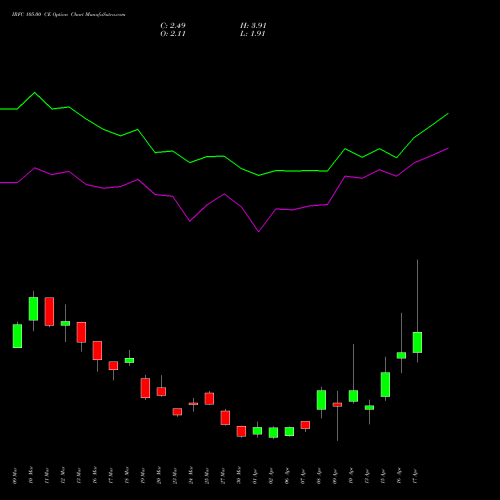Viewport: 500px width, 500px height.
Task: Select the 10 Apr date label
Action: click(x=351, y=476)
